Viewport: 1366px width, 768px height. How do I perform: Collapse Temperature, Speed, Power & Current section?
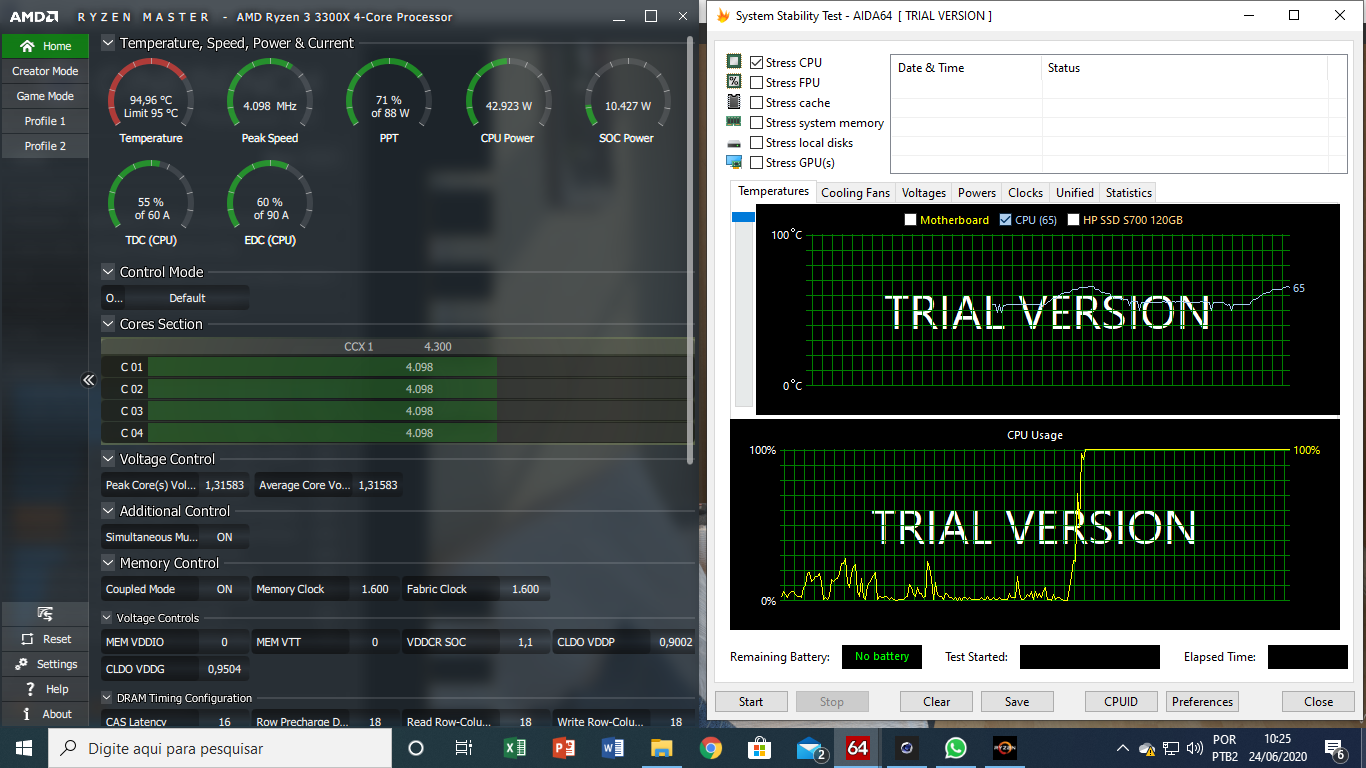tap(108, 43)
